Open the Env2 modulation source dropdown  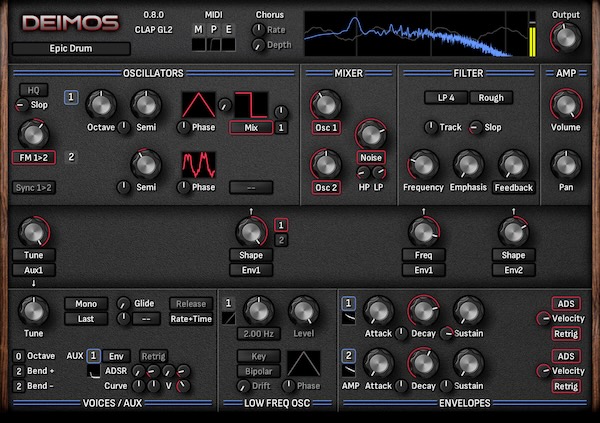pos(514,270)
